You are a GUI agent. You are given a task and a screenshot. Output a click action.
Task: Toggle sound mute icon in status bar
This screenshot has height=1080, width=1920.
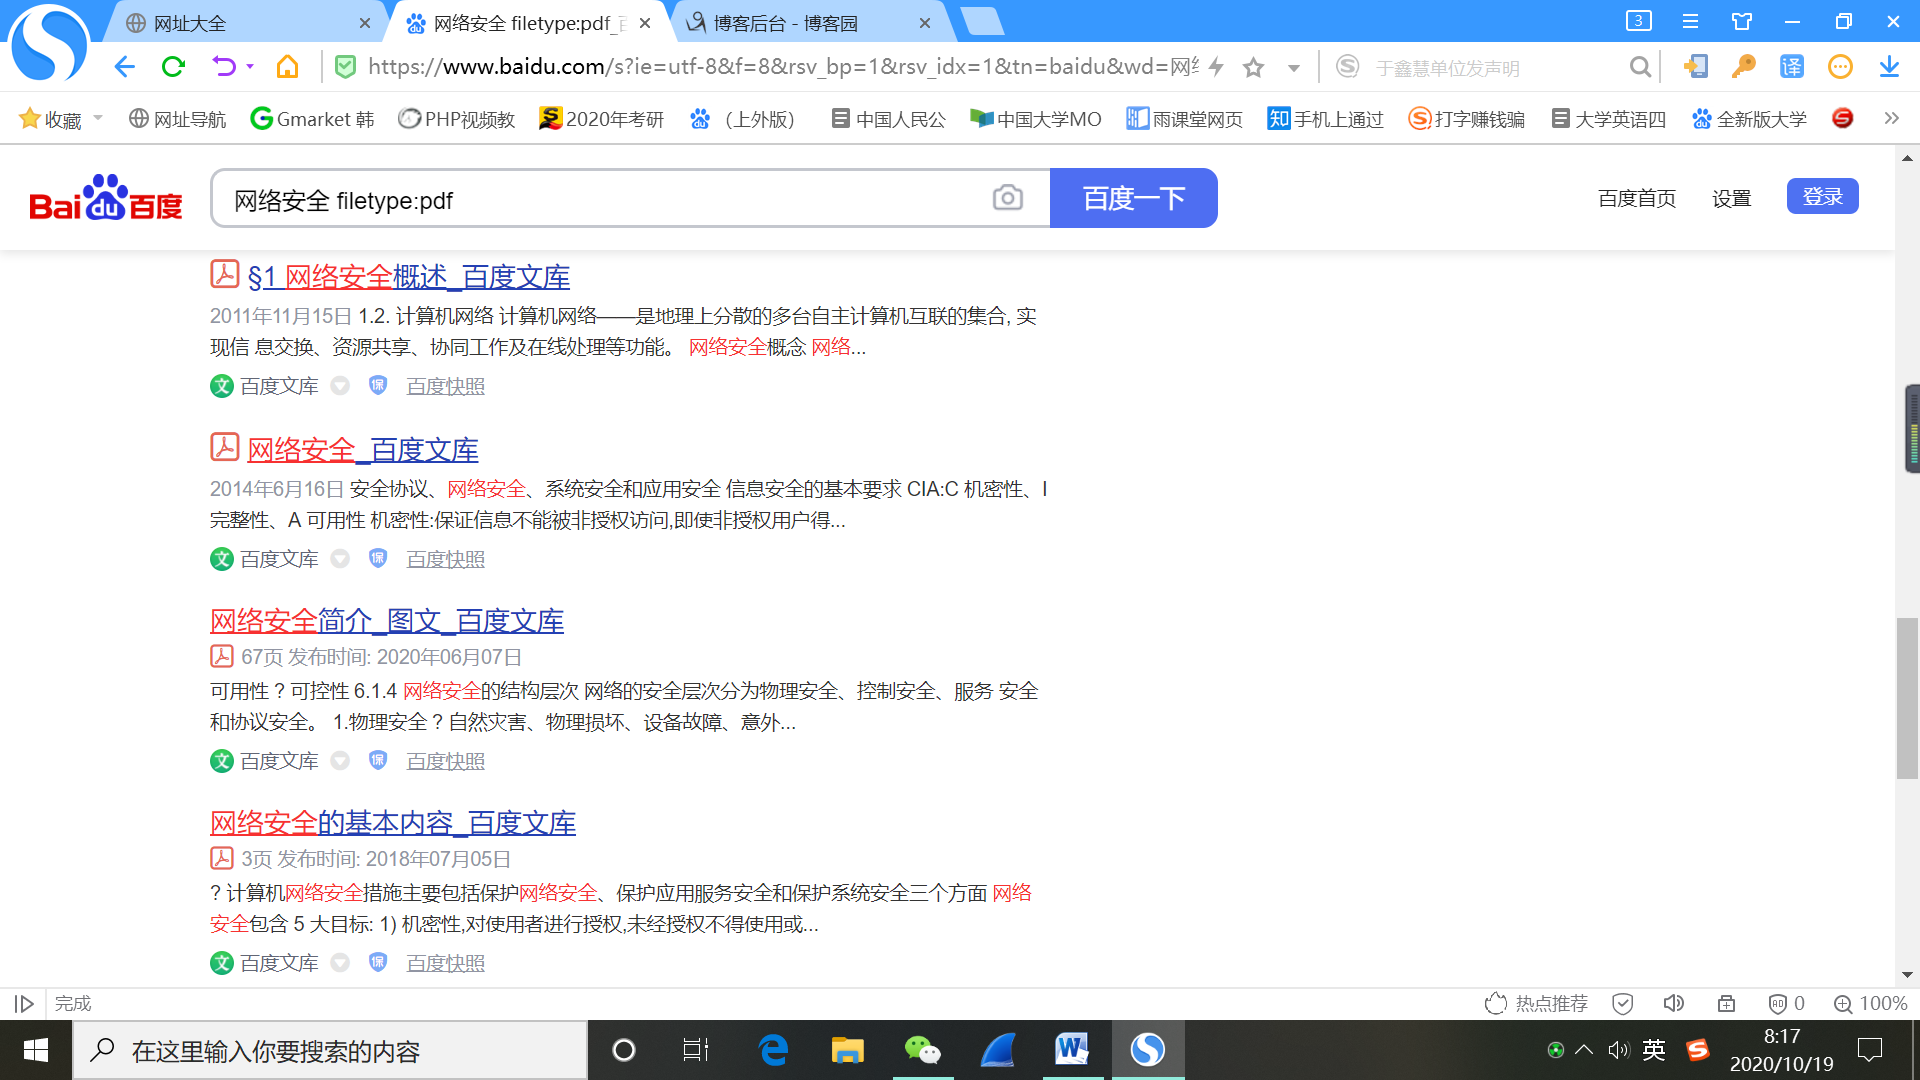point(1673,1003)
